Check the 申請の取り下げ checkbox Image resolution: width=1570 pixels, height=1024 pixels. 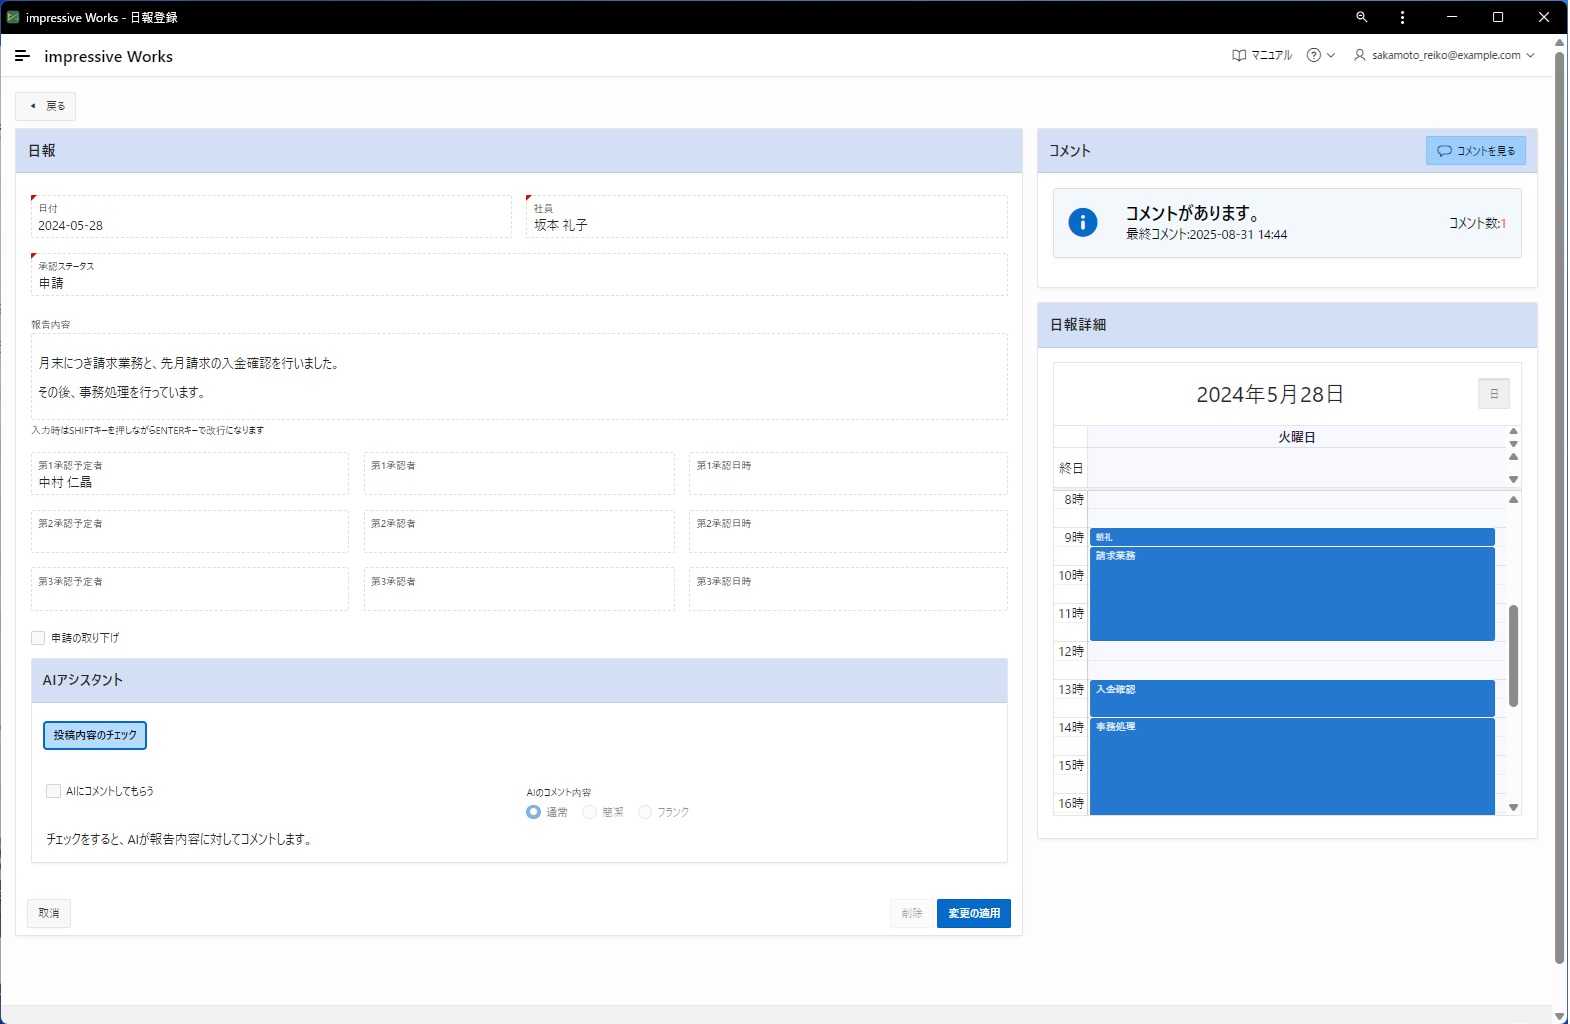point(38,638)
